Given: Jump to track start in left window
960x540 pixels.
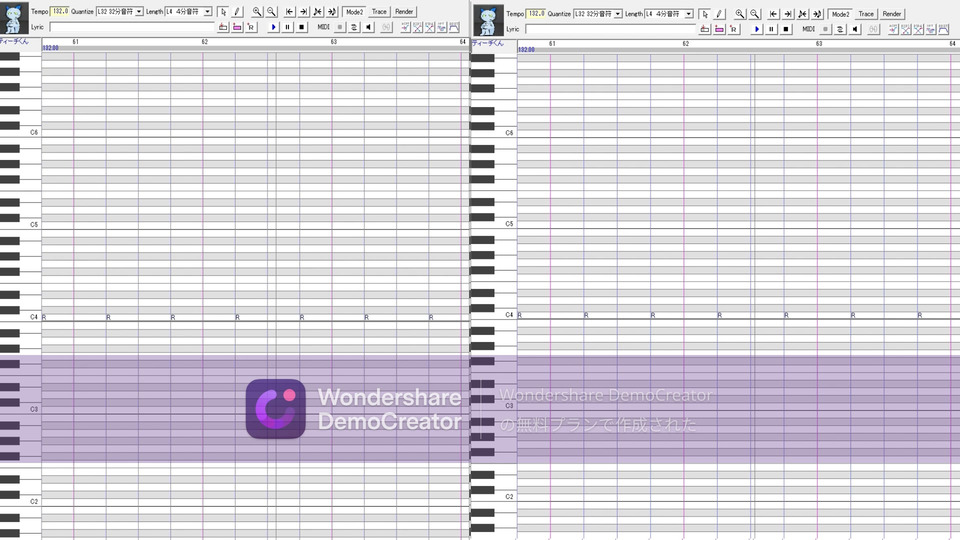Looking at the screenshot, I should tap(289, 12).
